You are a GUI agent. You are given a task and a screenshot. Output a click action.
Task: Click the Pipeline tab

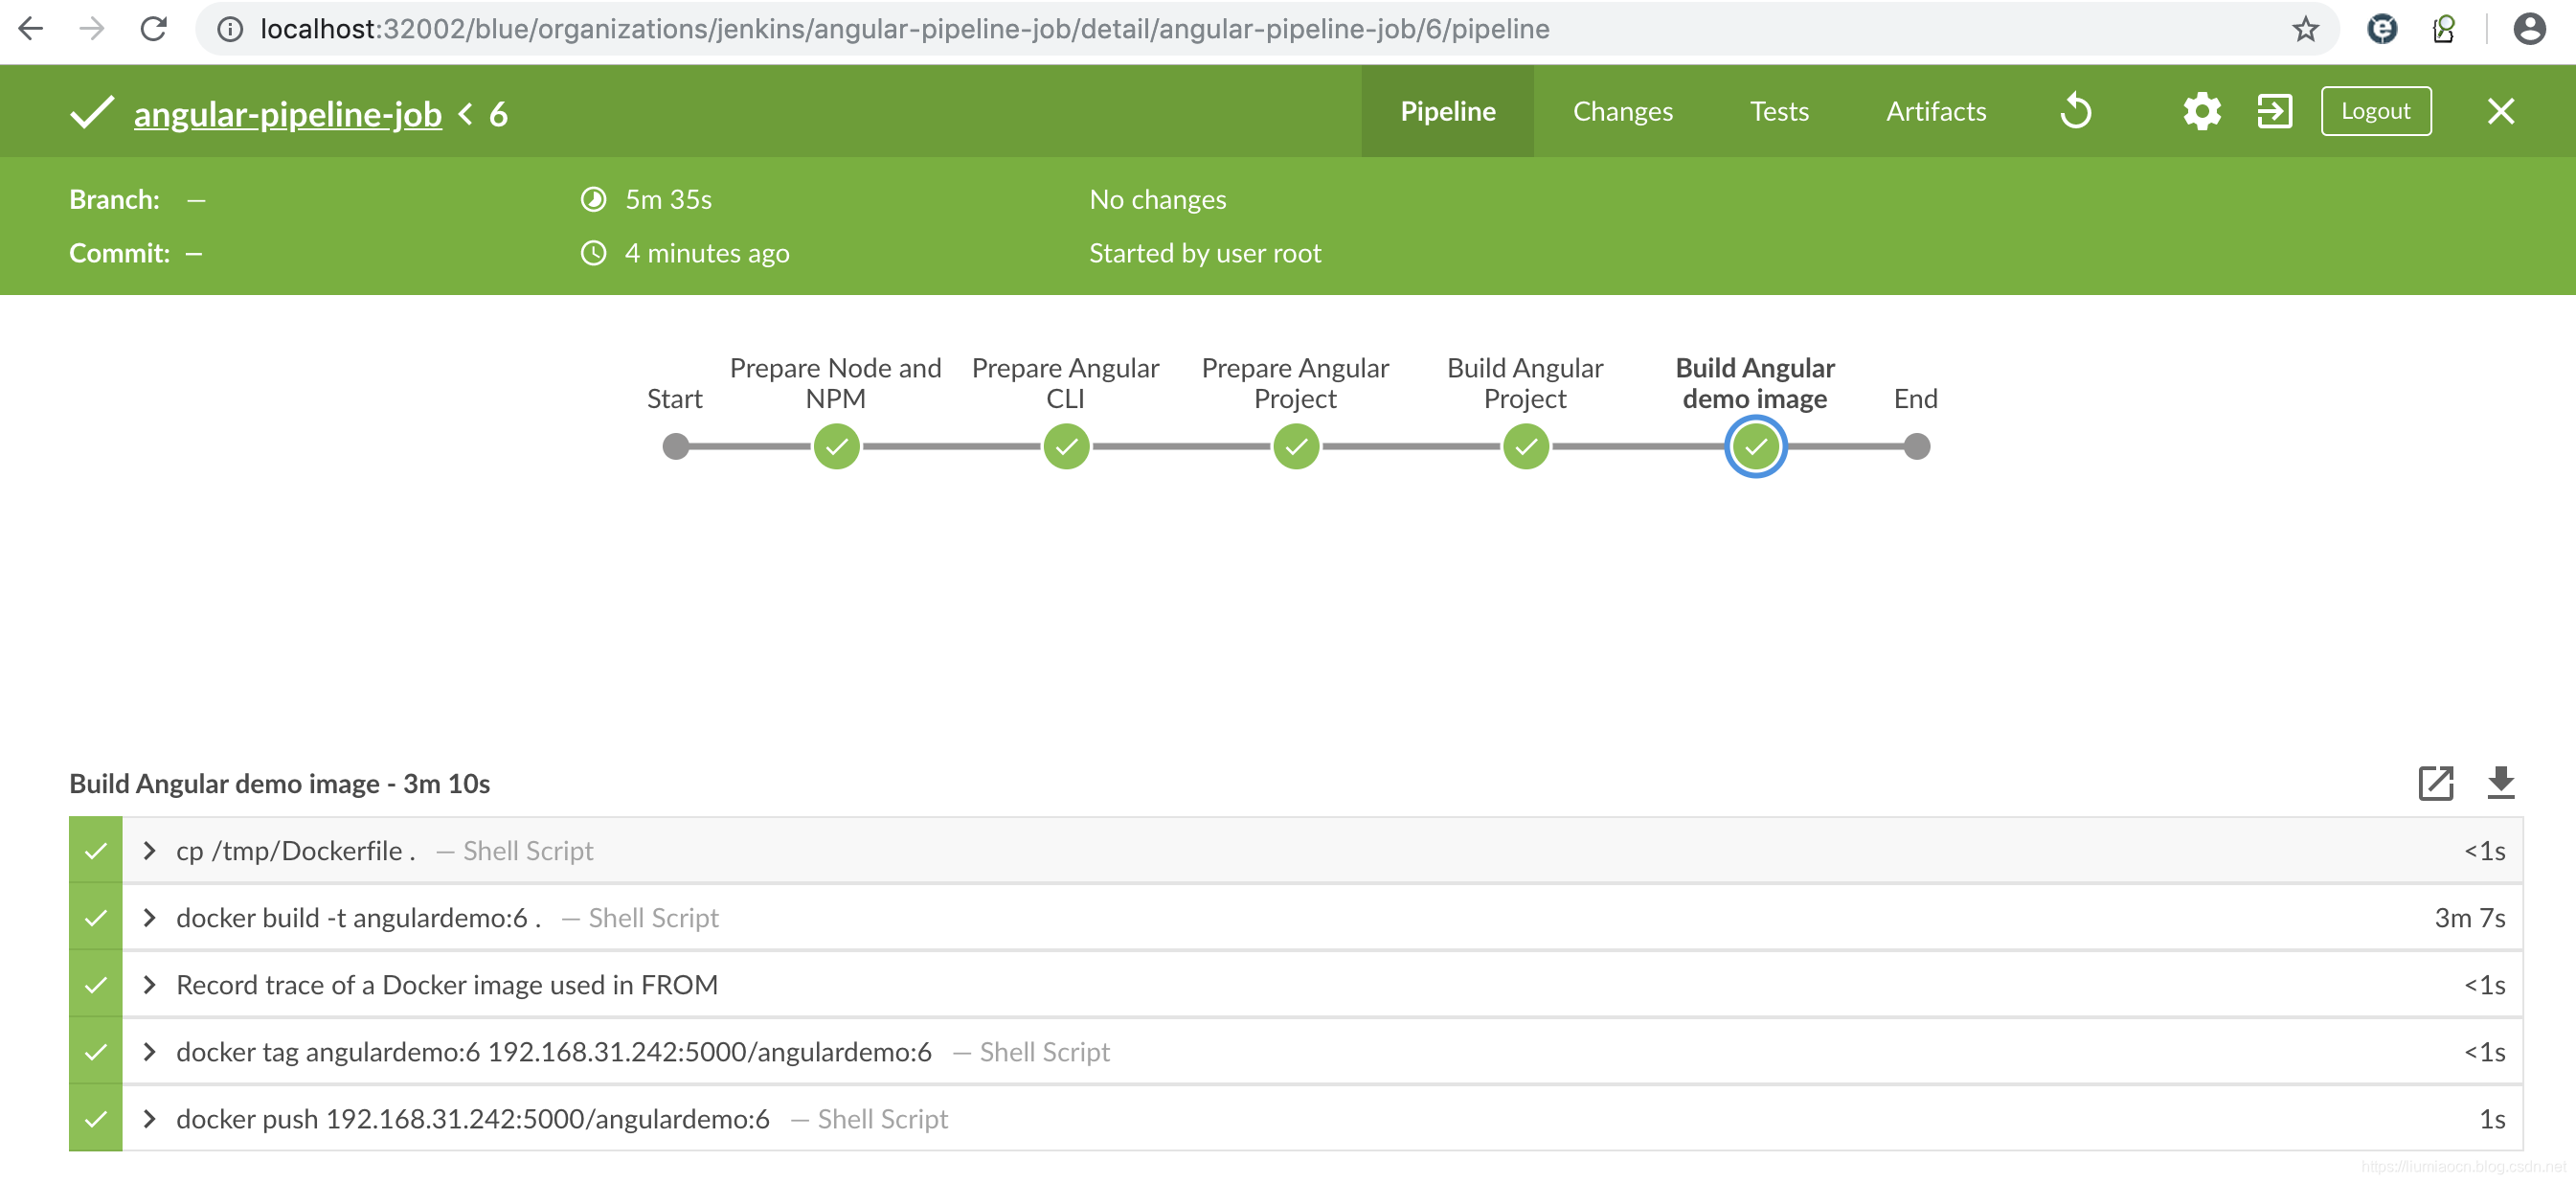click(1447, 110)
